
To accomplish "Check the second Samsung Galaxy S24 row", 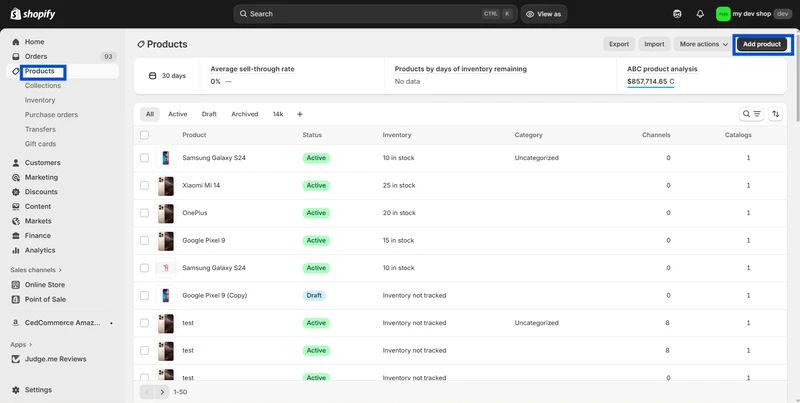I will tap(144, 268).
